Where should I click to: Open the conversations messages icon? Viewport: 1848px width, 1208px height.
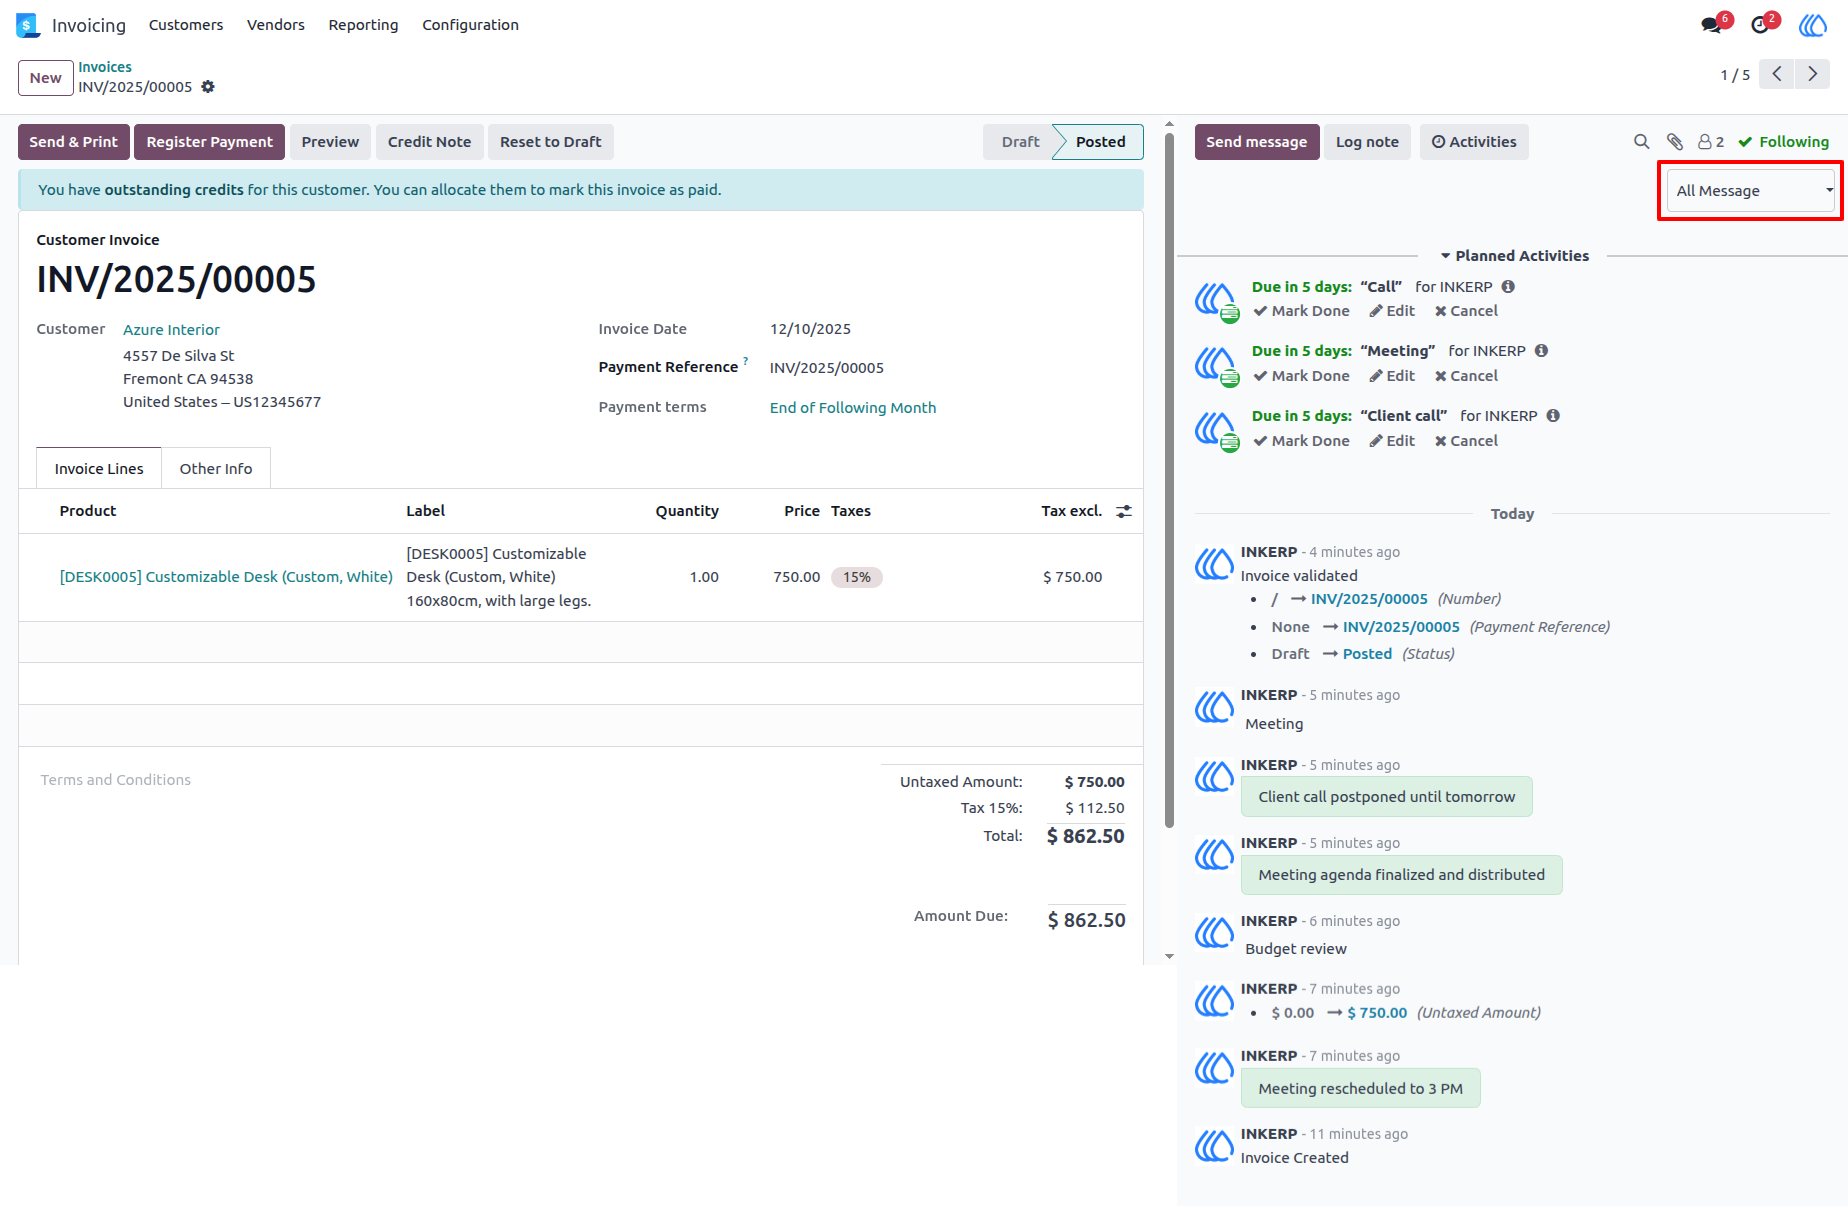pyautogui.click(x=1712, y=25)
